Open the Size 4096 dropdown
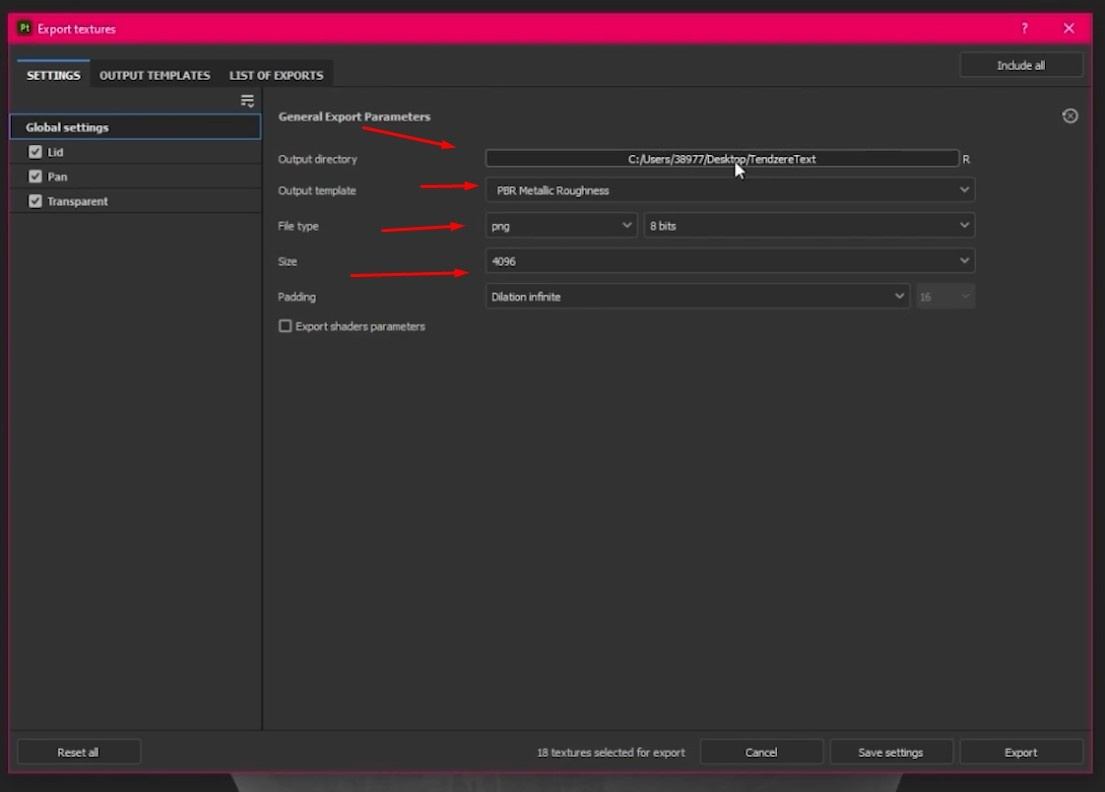The height and width of the screenshot is (792, 1105). [x=730, y=261]
